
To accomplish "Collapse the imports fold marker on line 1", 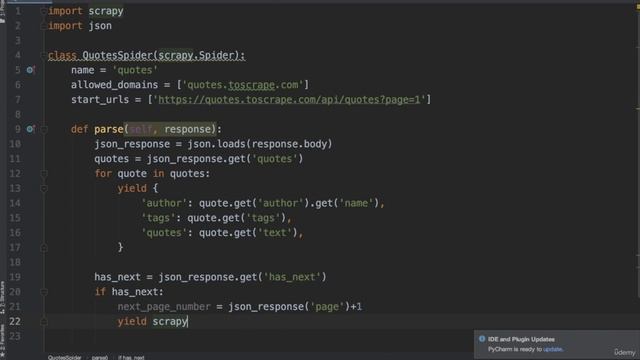I will (44, 11).
